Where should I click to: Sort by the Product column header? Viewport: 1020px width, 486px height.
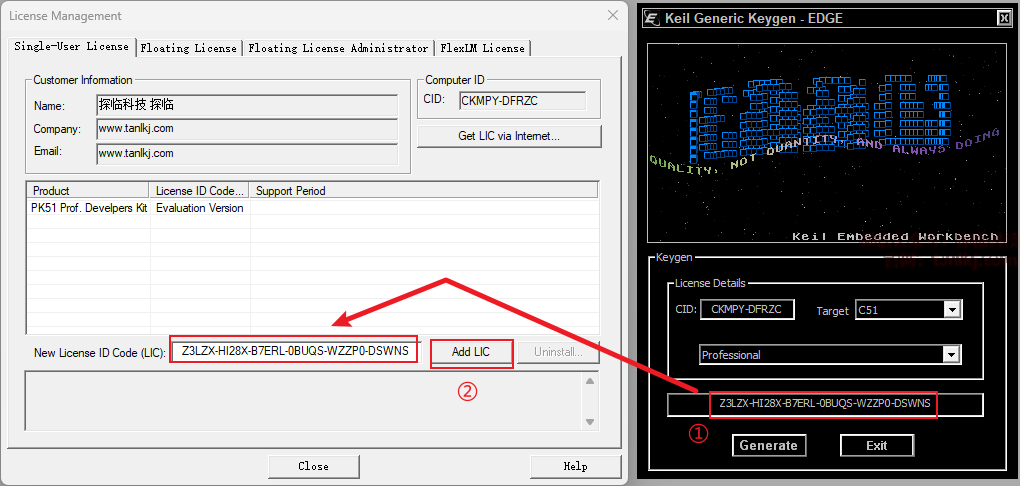pos(87,191)
